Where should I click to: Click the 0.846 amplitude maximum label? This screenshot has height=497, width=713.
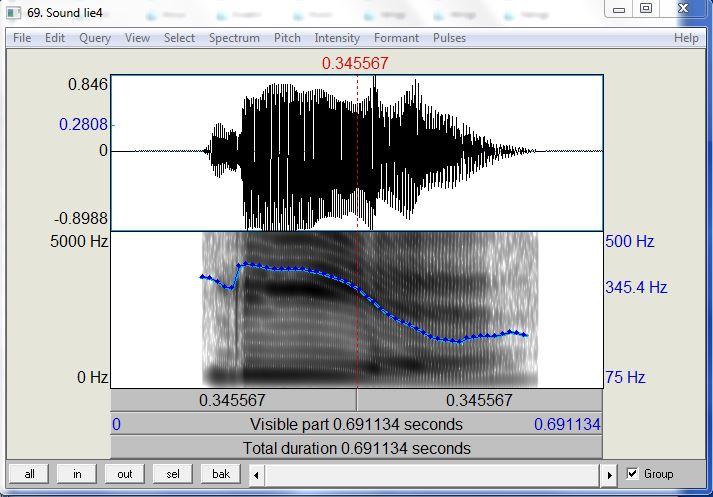tap(88, 85)
